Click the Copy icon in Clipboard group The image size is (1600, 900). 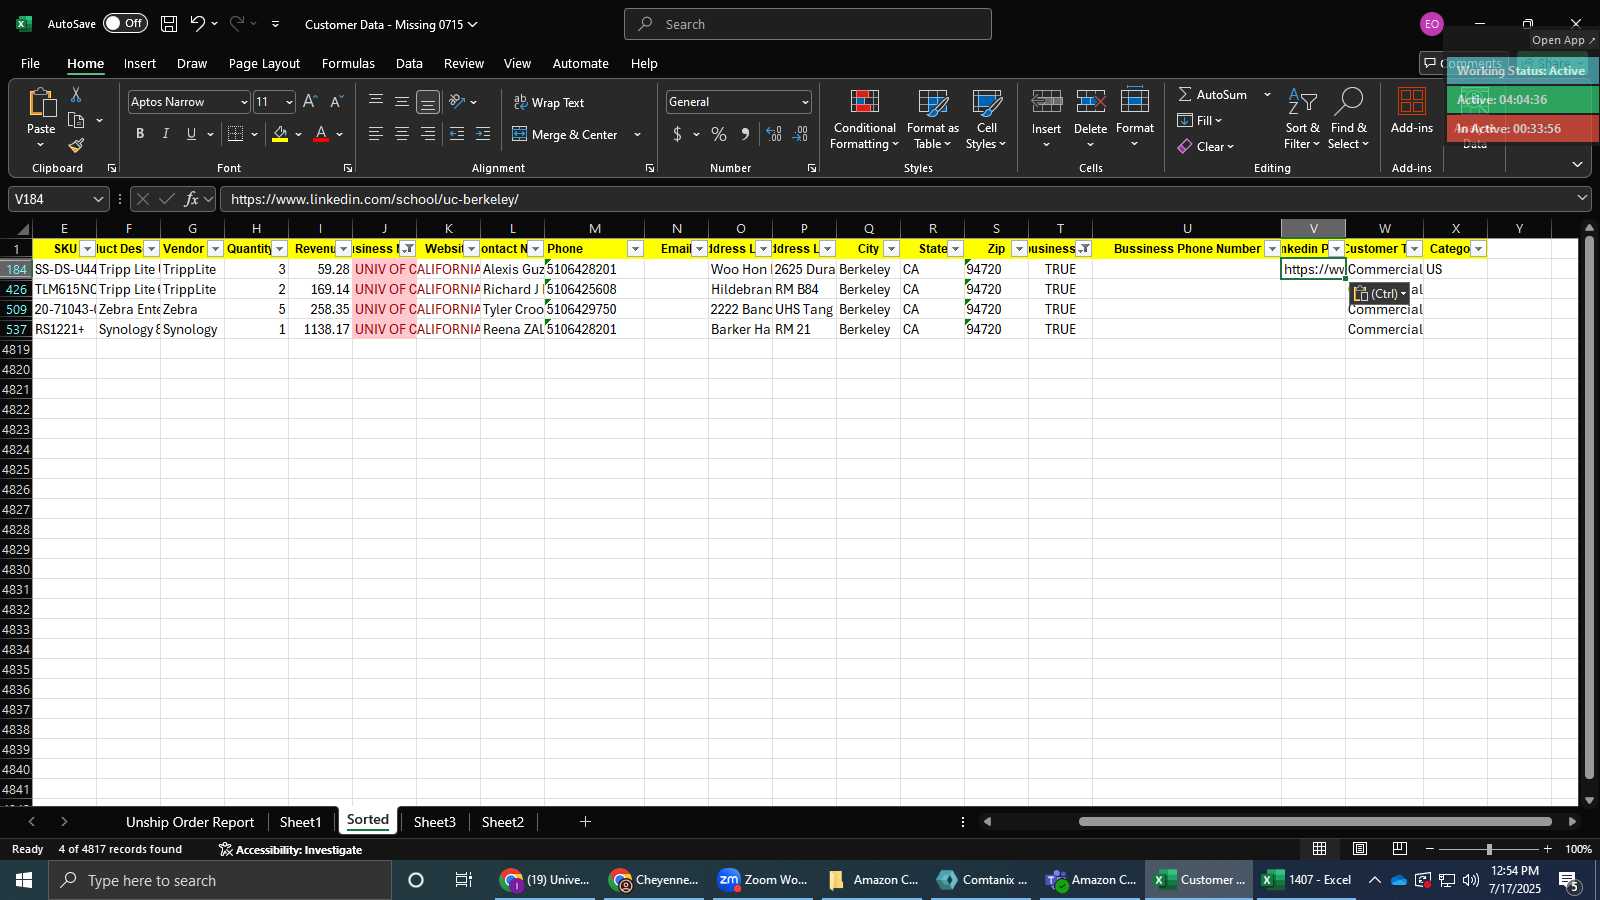76,120
